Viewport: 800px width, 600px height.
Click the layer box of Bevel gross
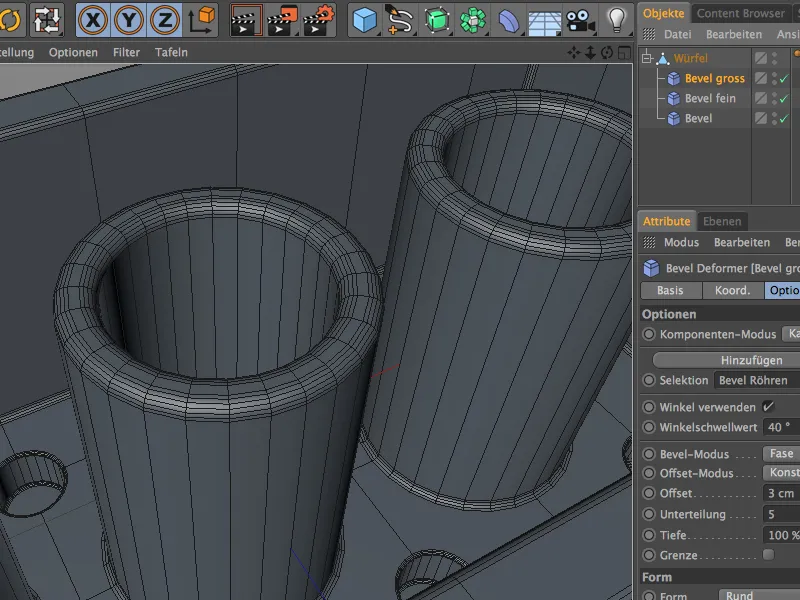coord(761,78)
